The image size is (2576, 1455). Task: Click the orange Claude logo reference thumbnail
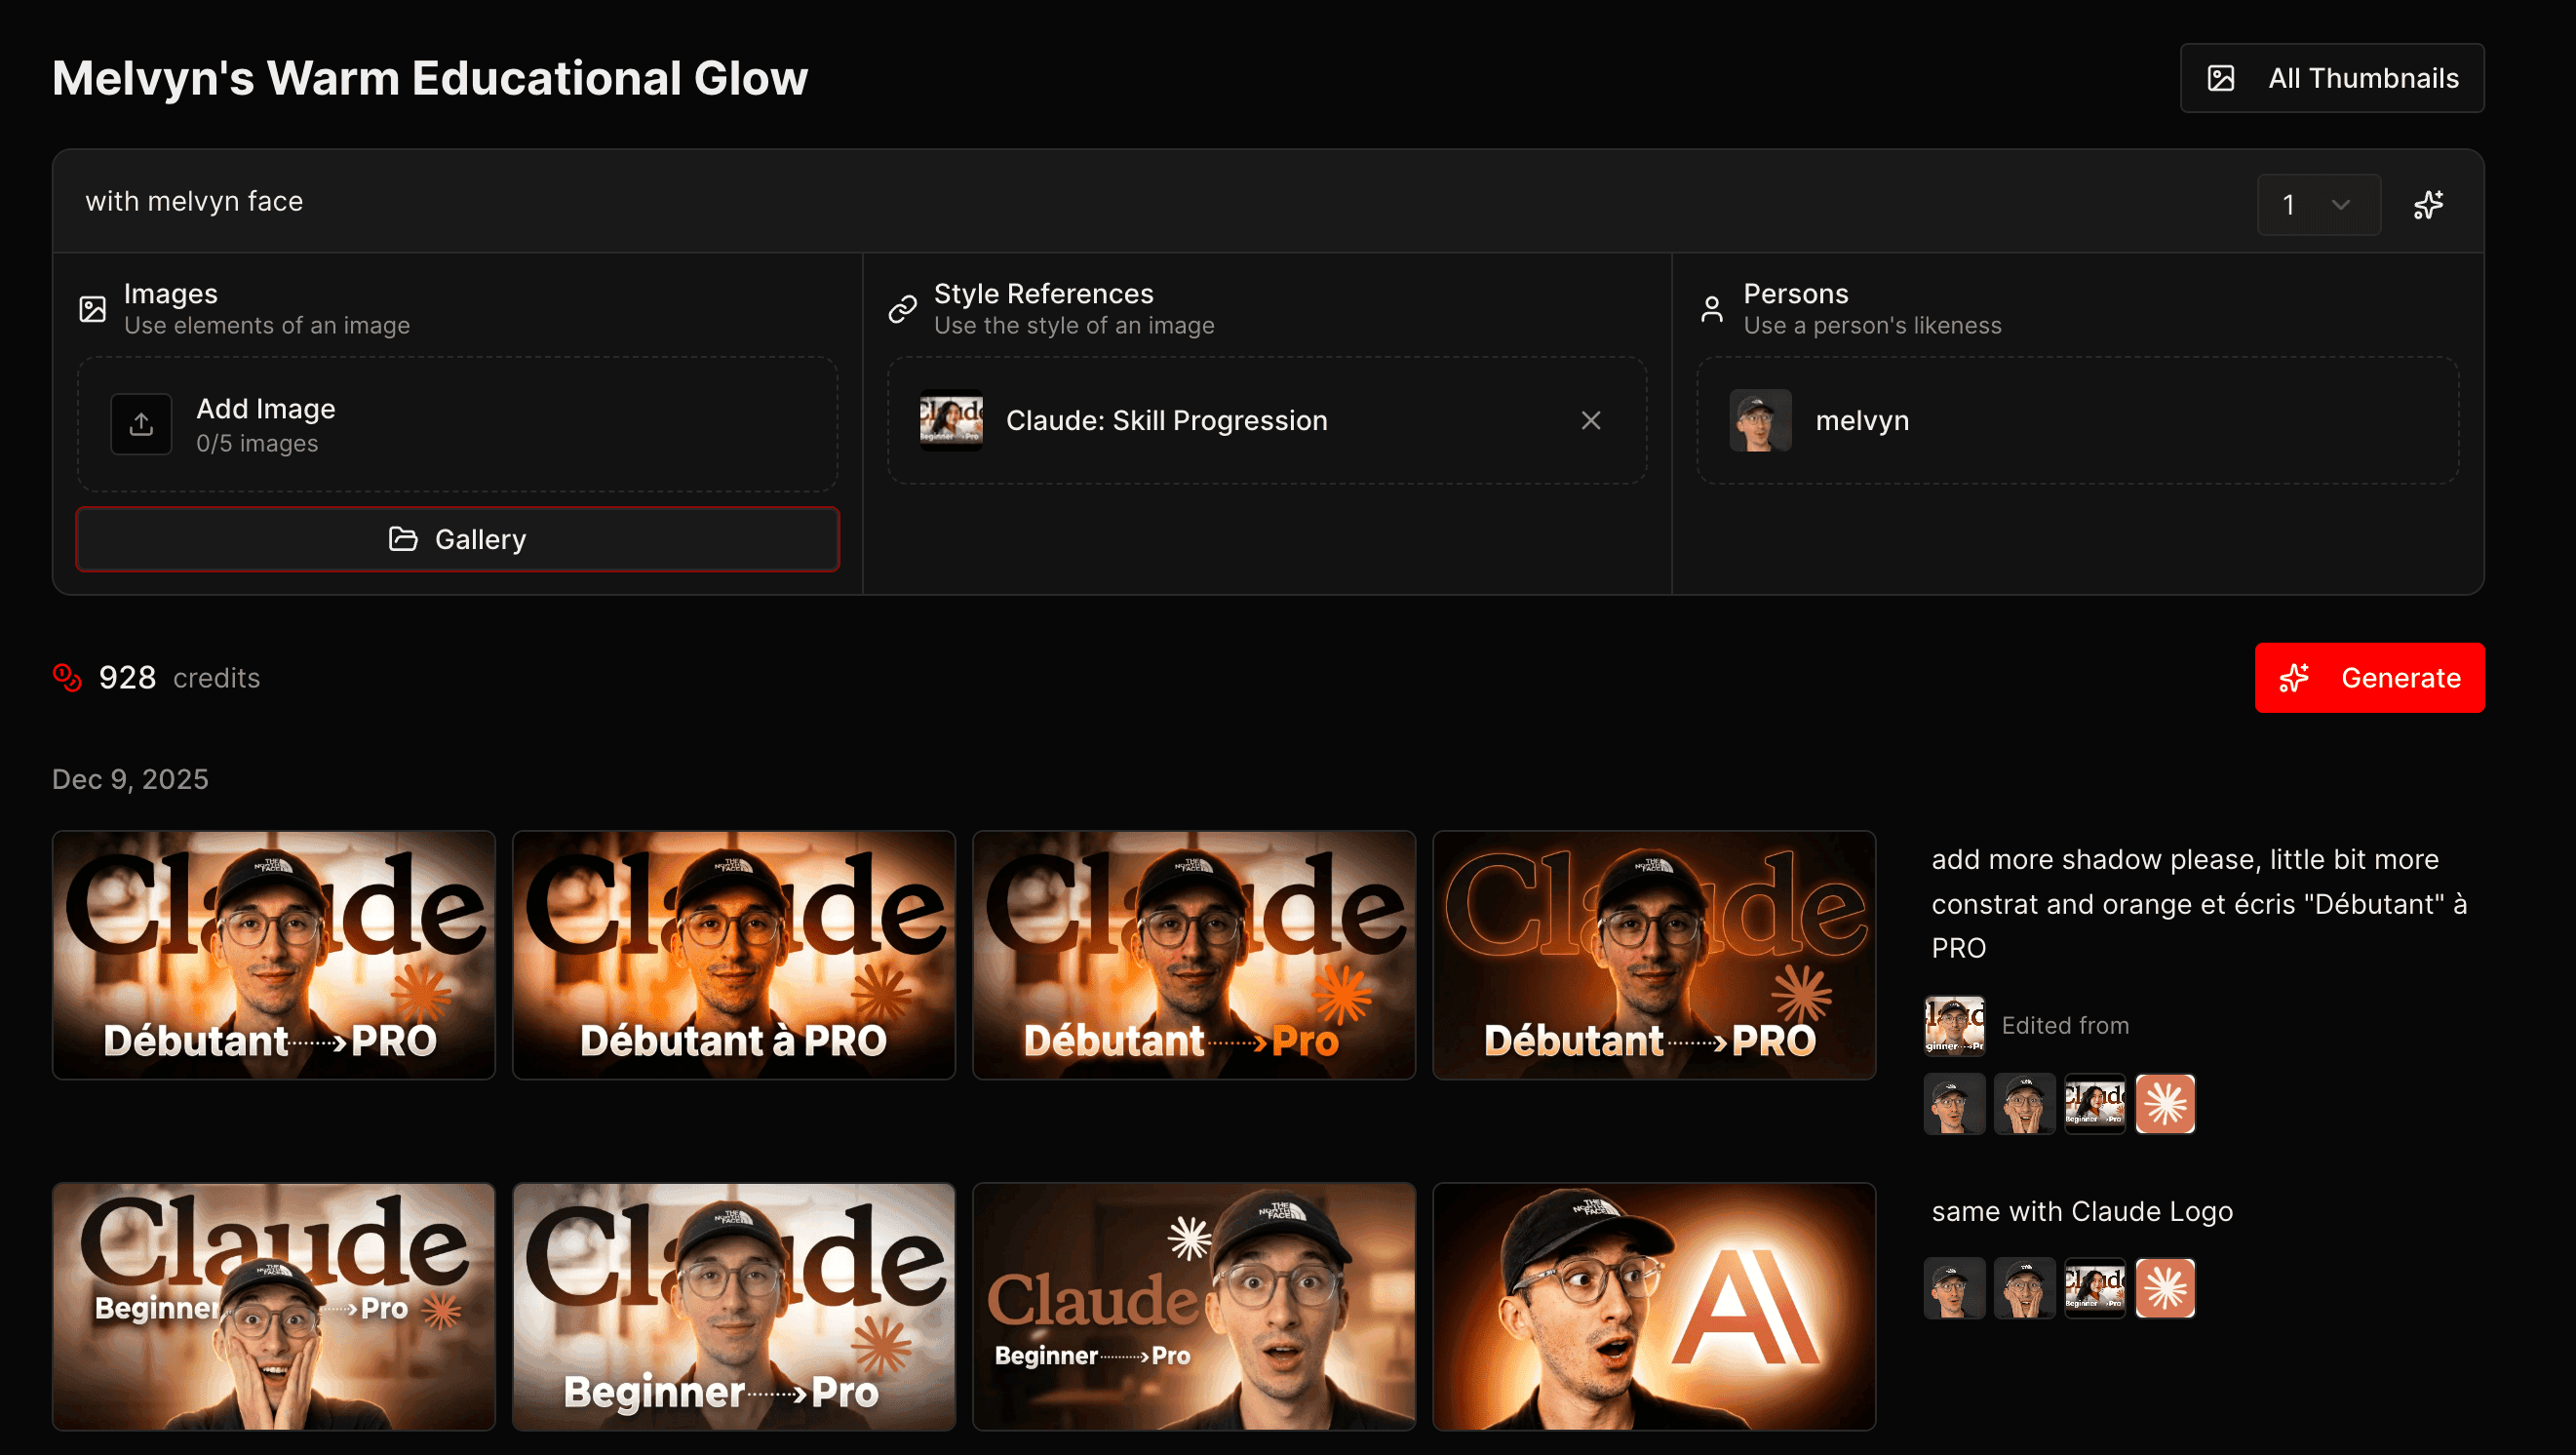click(2164, 1103)
